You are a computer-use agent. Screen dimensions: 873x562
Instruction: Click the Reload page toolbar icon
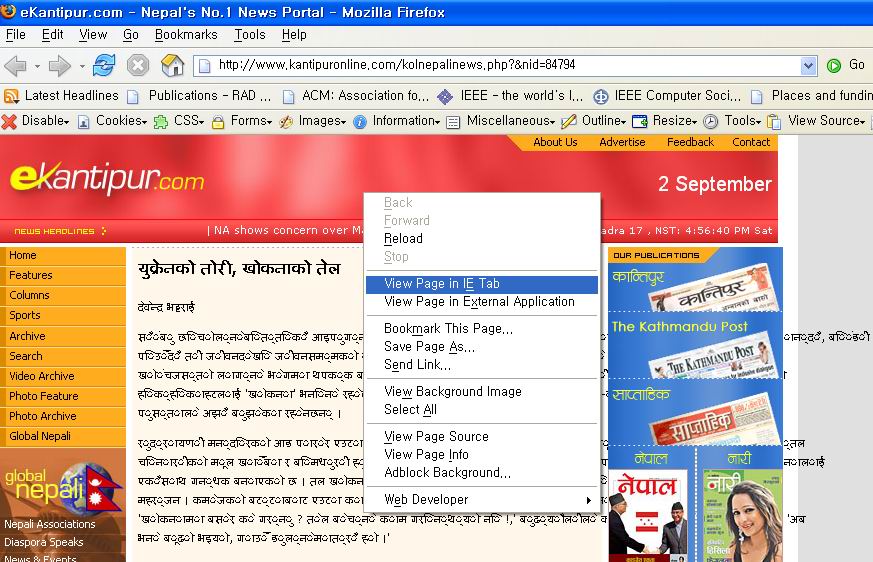104,66
